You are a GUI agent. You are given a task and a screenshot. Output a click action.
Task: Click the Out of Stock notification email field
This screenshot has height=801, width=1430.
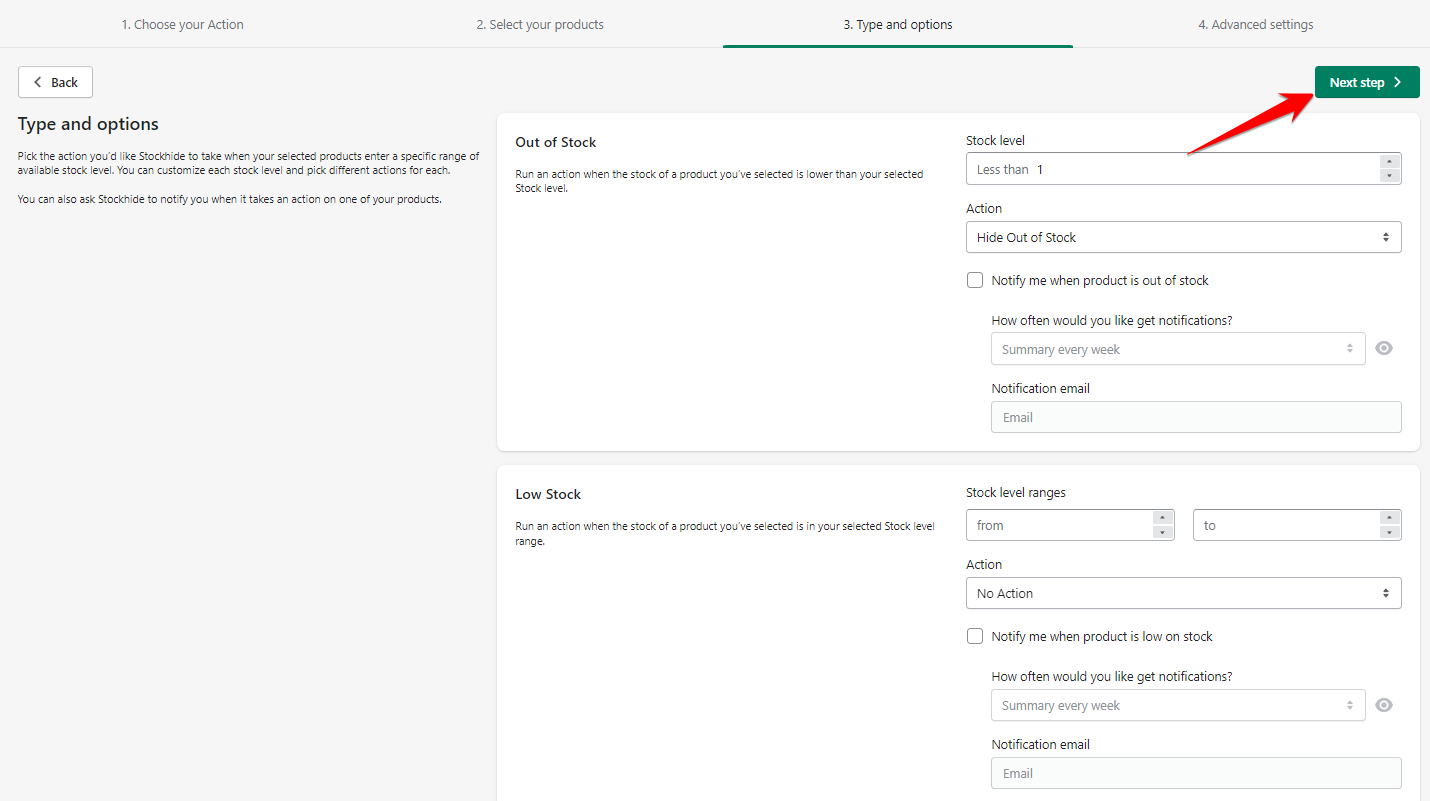(x=1195, y=418)
